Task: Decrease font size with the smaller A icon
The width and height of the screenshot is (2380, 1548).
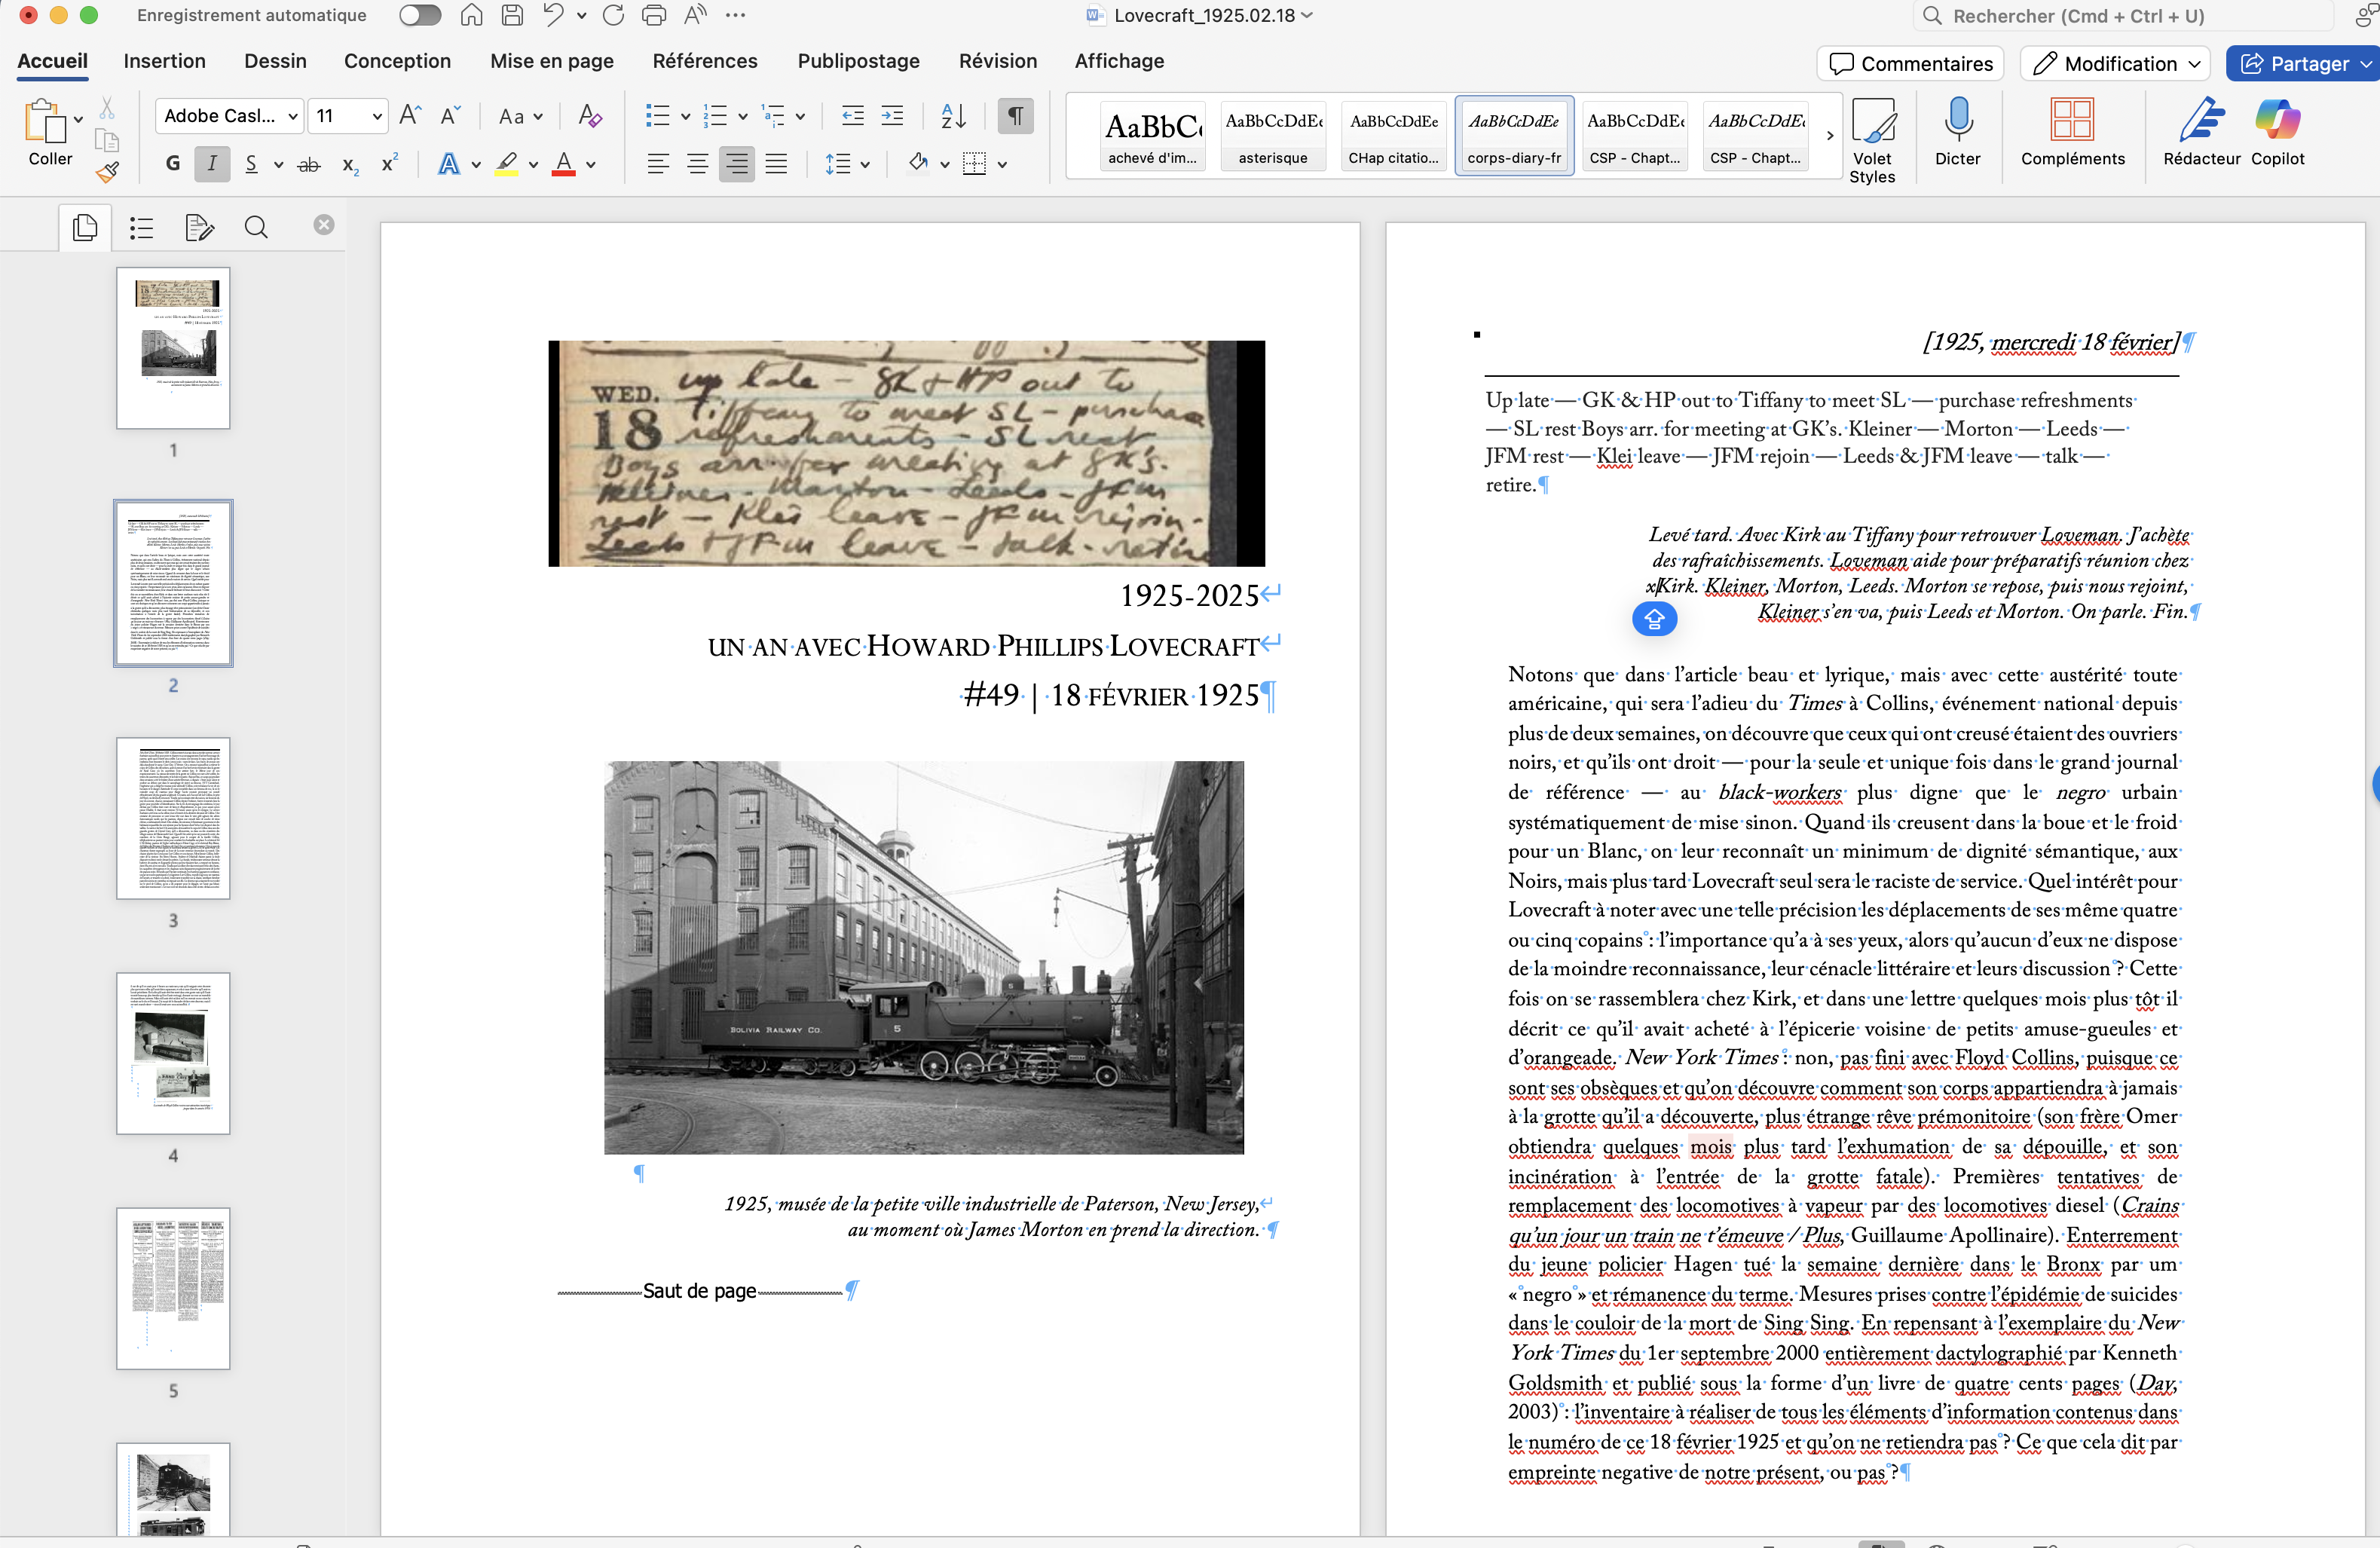Action: (x=450, y=116)
